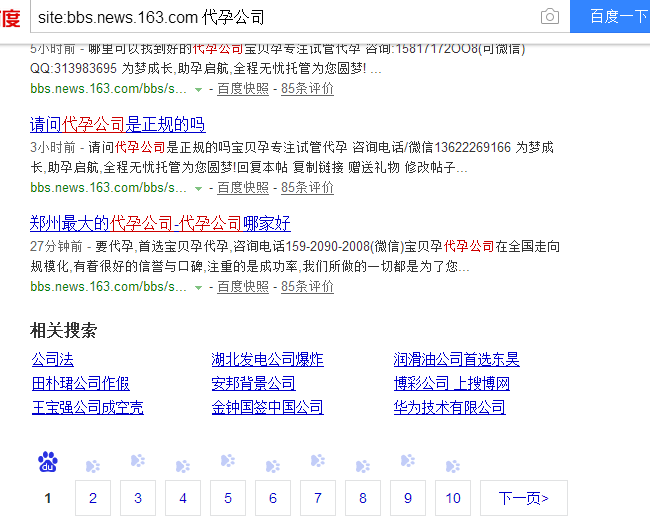Click the paw icon above page 3
The image size is (650, 530).
138,461
